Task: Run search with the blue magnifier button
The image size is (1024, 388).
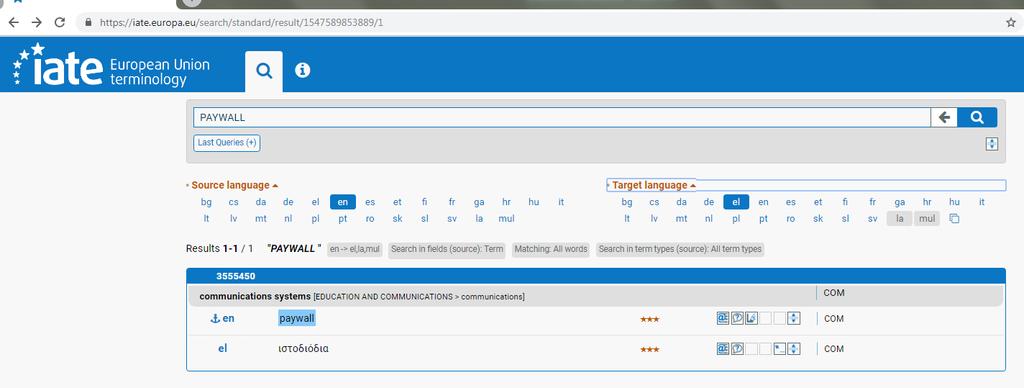Action: click(x=977, y=118)
